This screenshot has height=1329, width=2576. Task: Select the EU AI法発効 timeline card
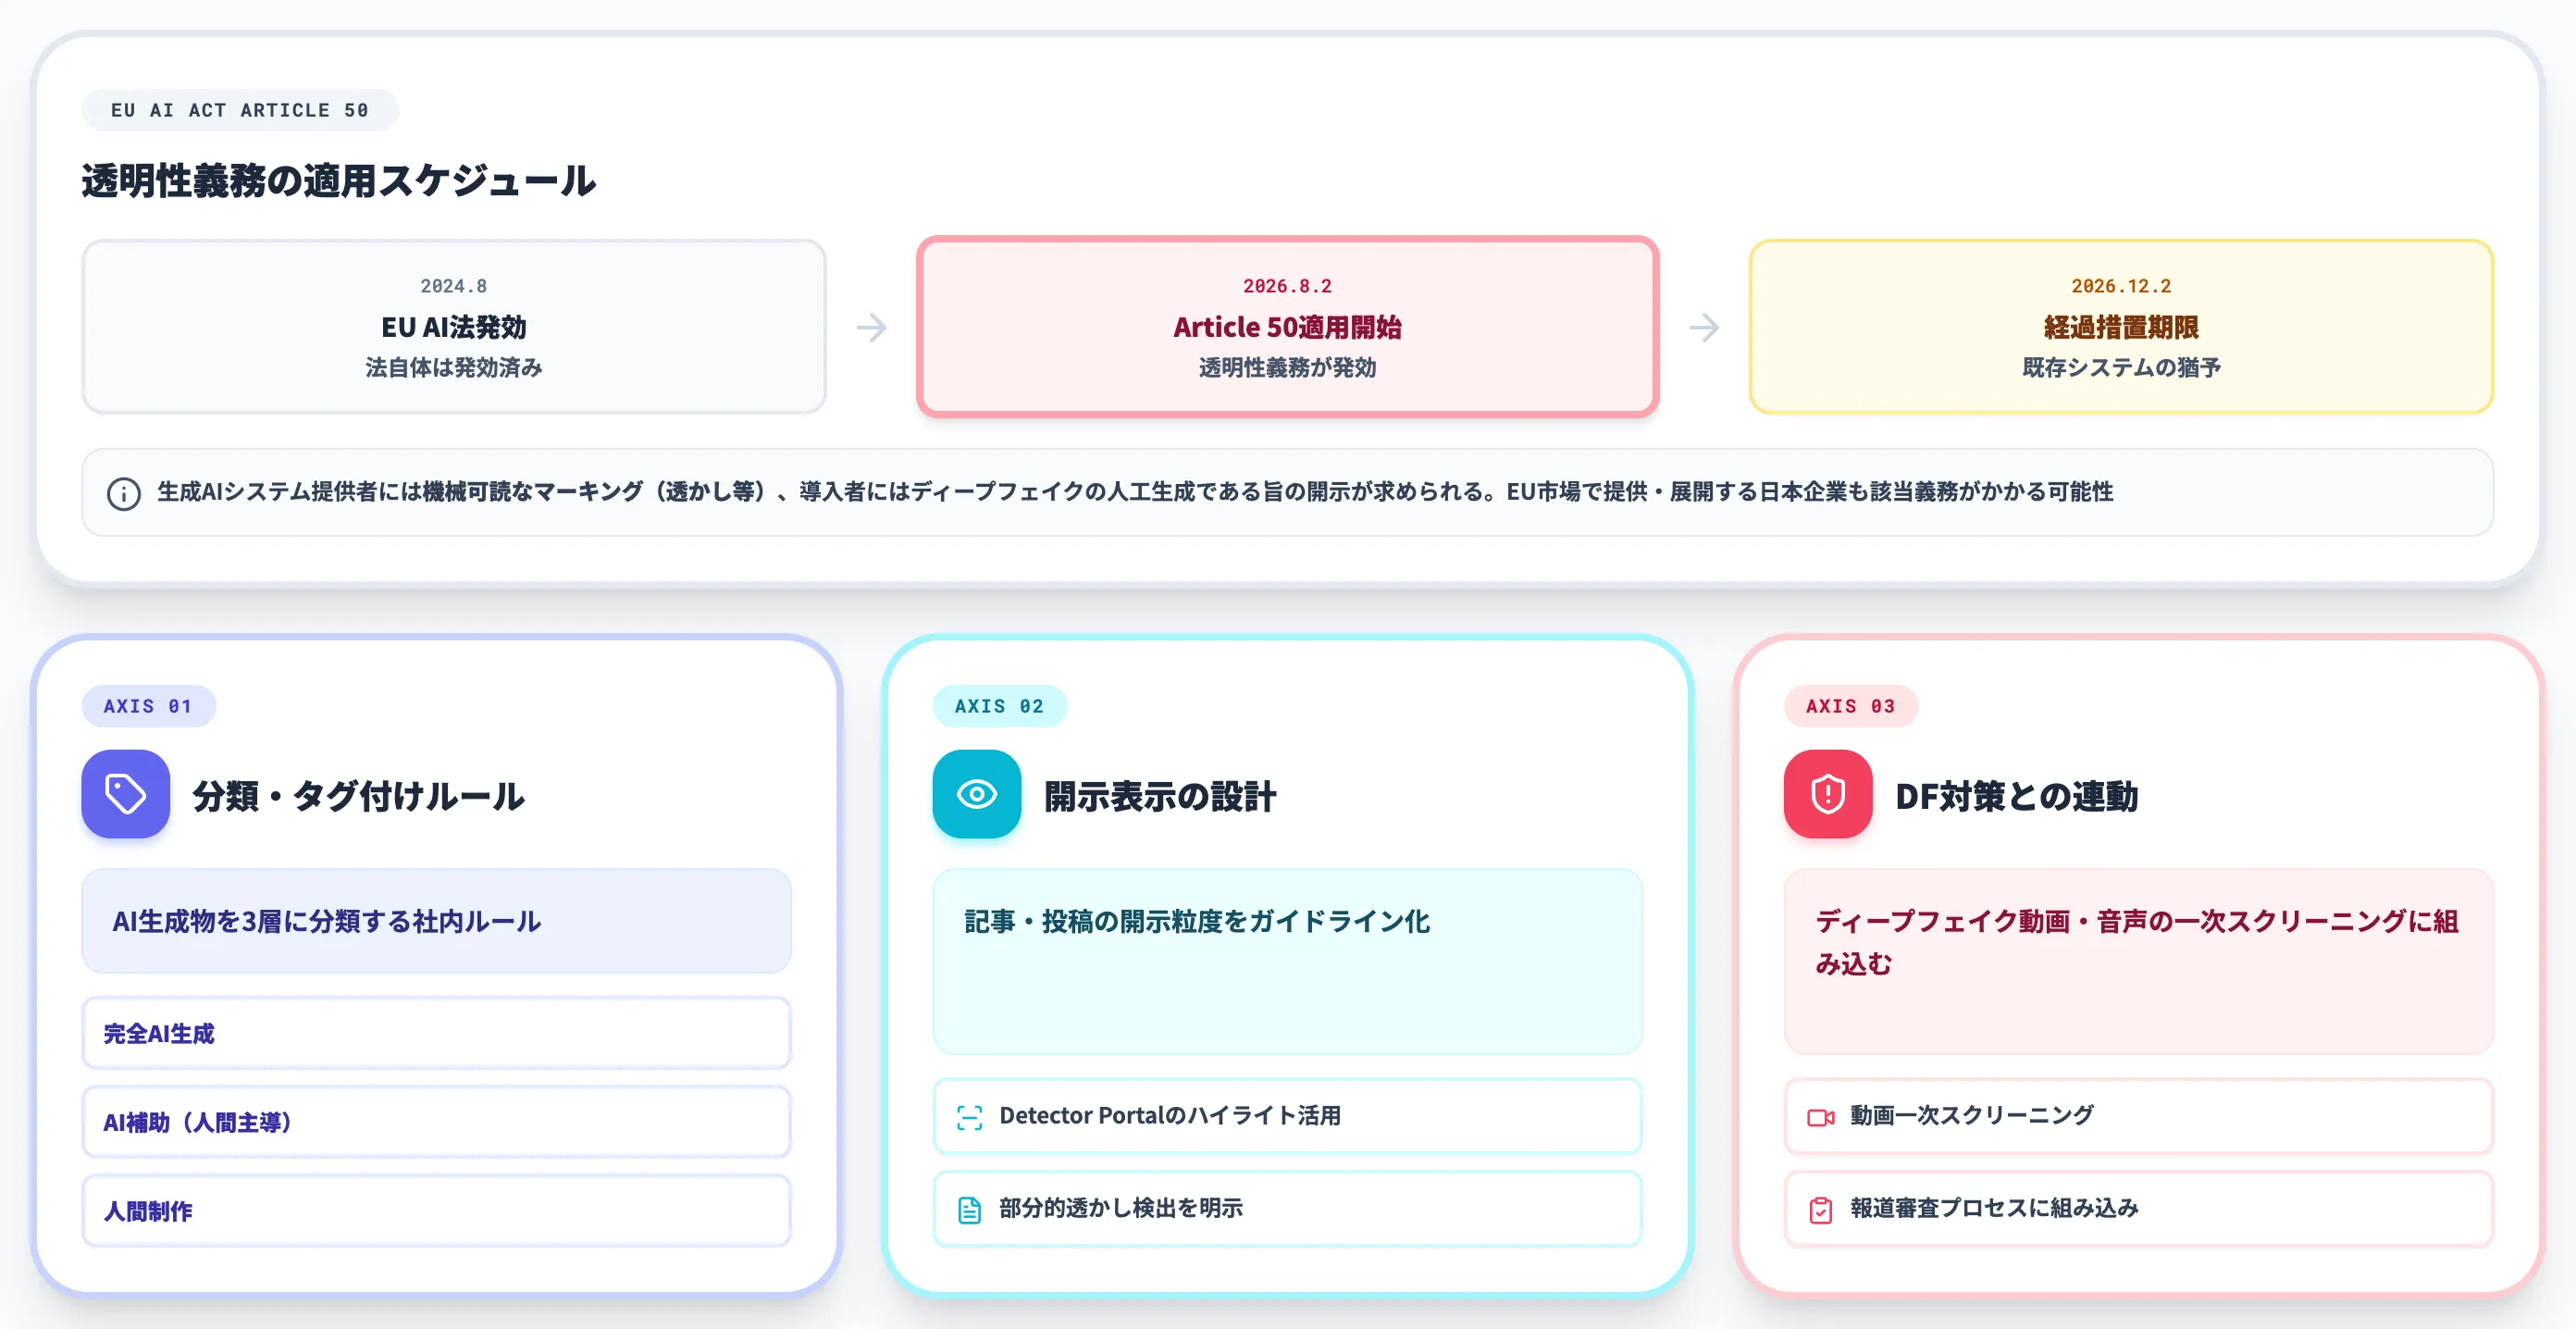pyautogui.click(x=454, y=326)
